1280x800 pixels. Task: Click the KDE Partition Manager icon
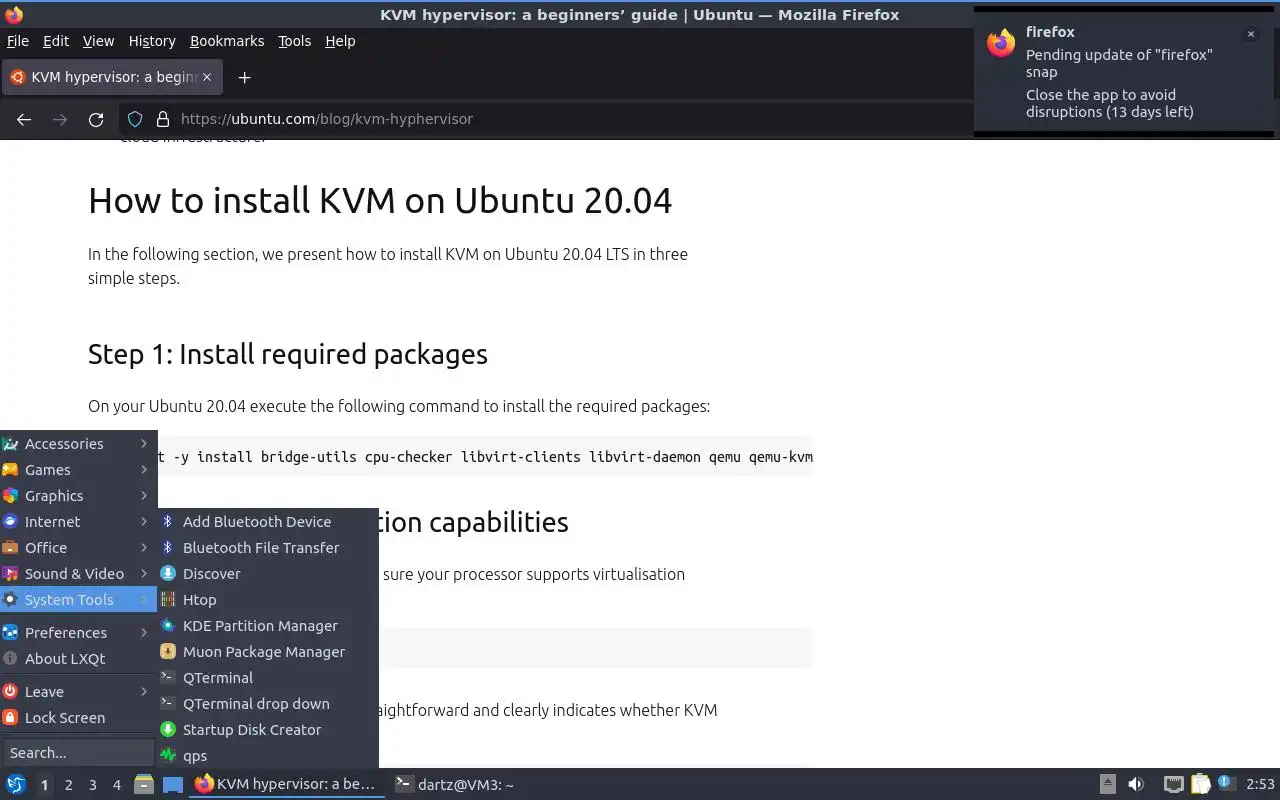coord(168,625)
